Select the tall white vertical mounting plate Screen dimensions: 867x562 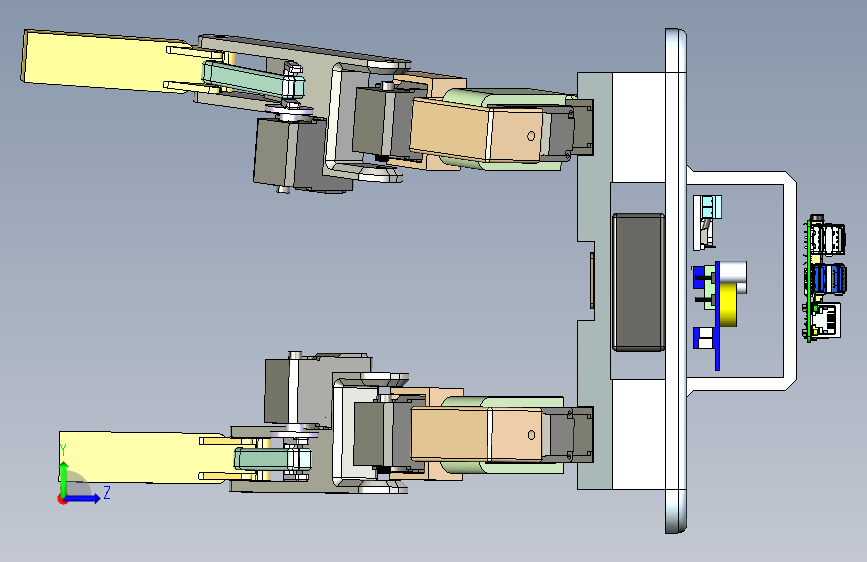point(676,281)
